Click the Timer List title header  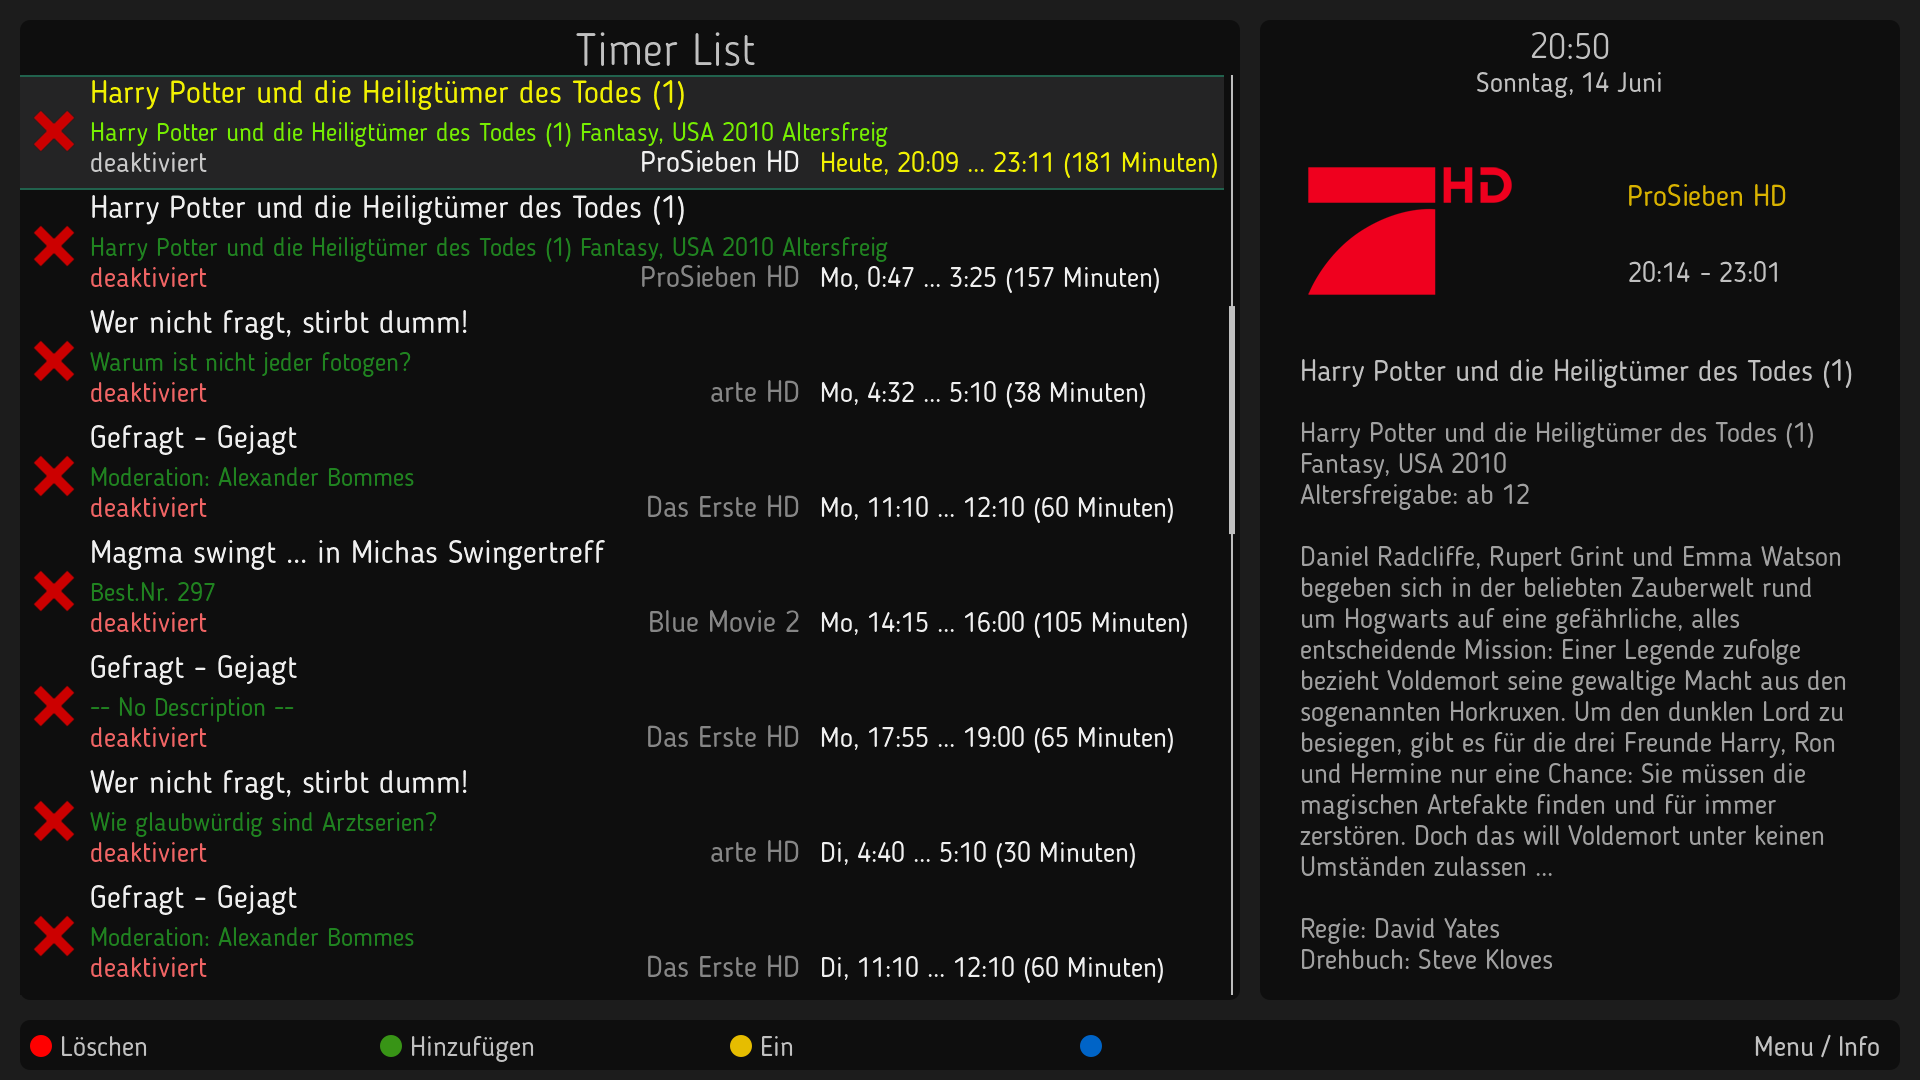pos(665,50)
